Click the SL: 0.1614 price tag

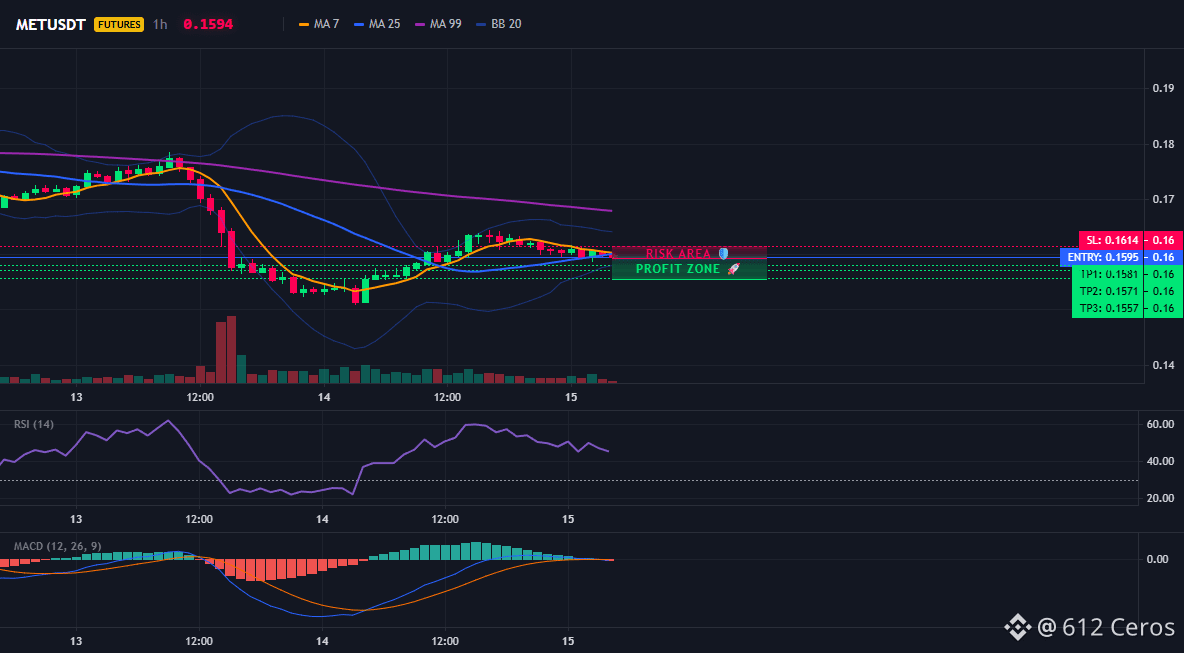tap(1112, 240)
